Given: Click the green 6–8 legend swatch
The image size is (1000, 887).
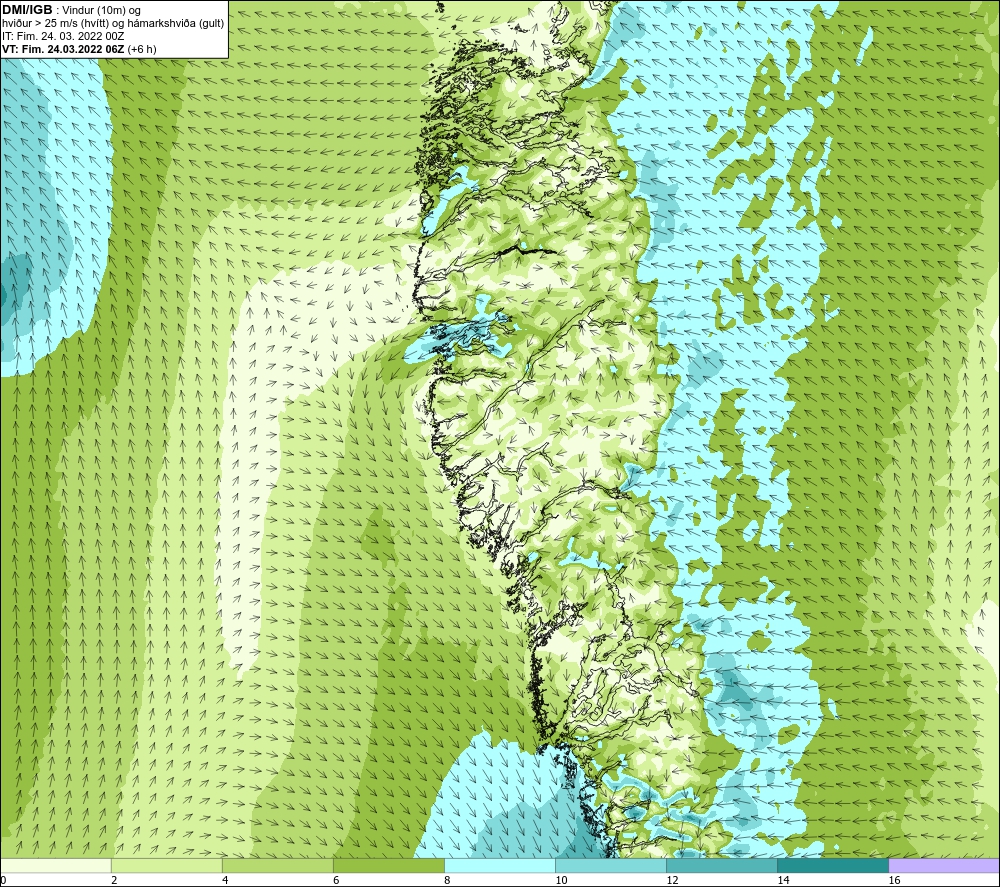Looking at the screenshot, I should 389,866.
